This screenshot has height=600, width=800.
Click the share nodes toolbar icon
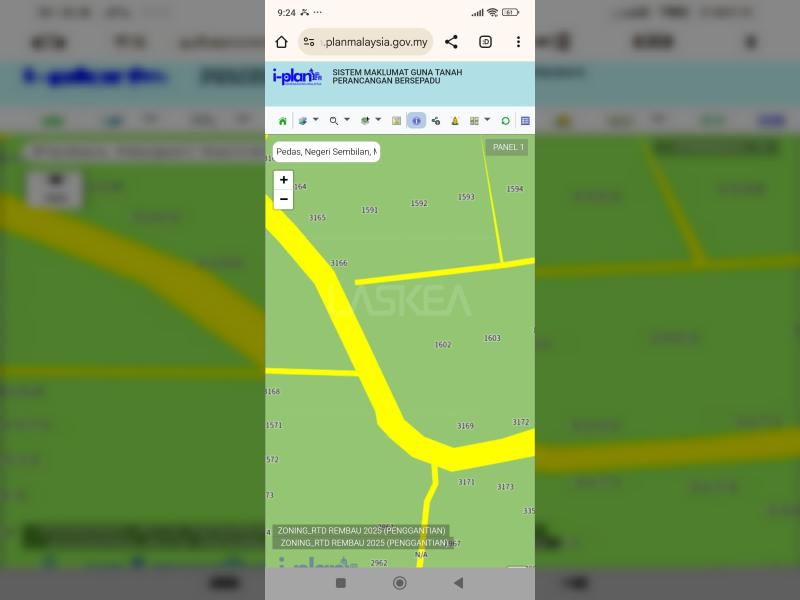tap(436, 121)
